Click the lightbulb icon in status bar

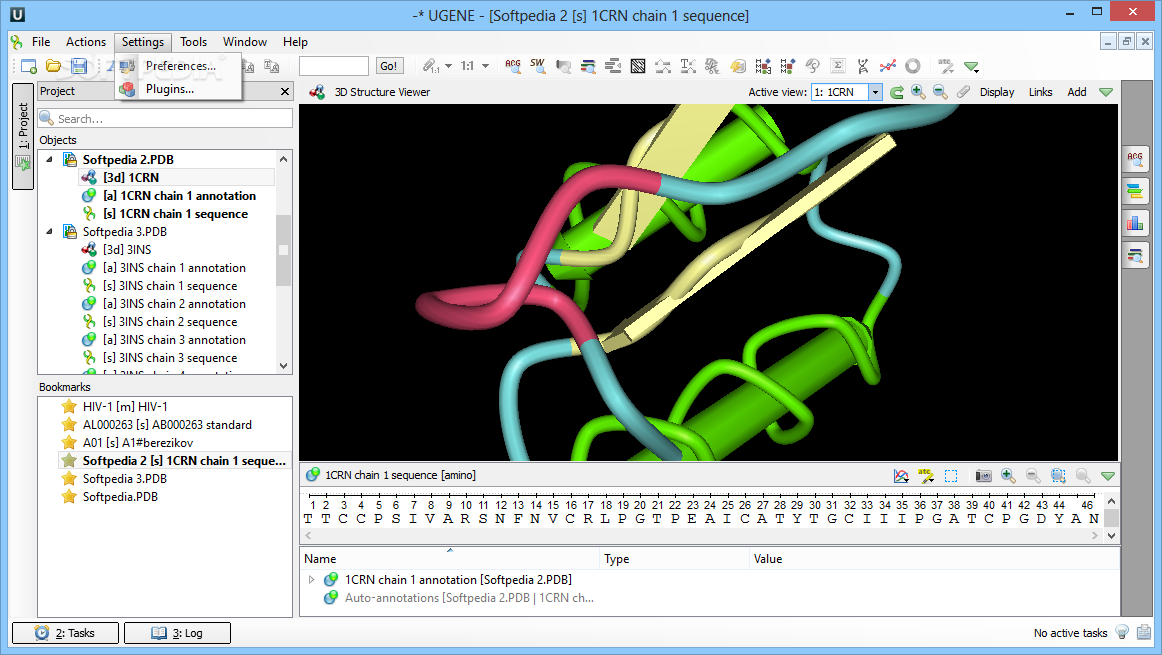point(1122,632)
